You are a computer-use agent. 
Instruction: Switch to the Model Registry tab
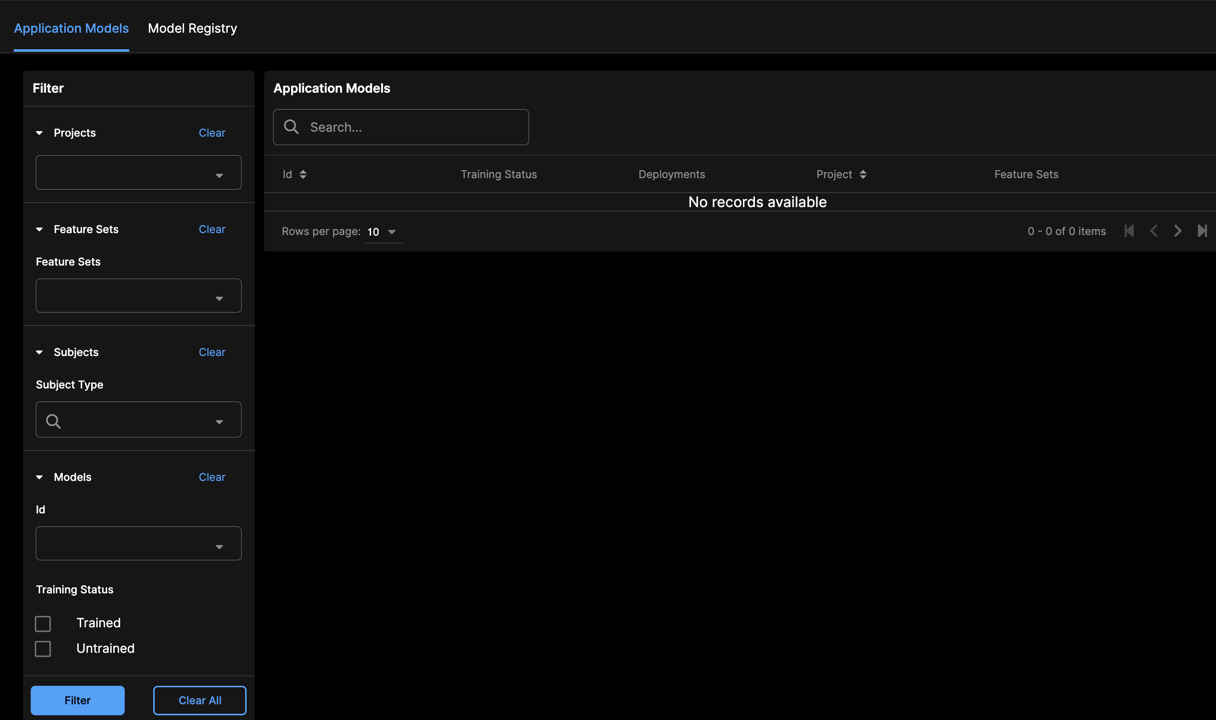point(192,28)
